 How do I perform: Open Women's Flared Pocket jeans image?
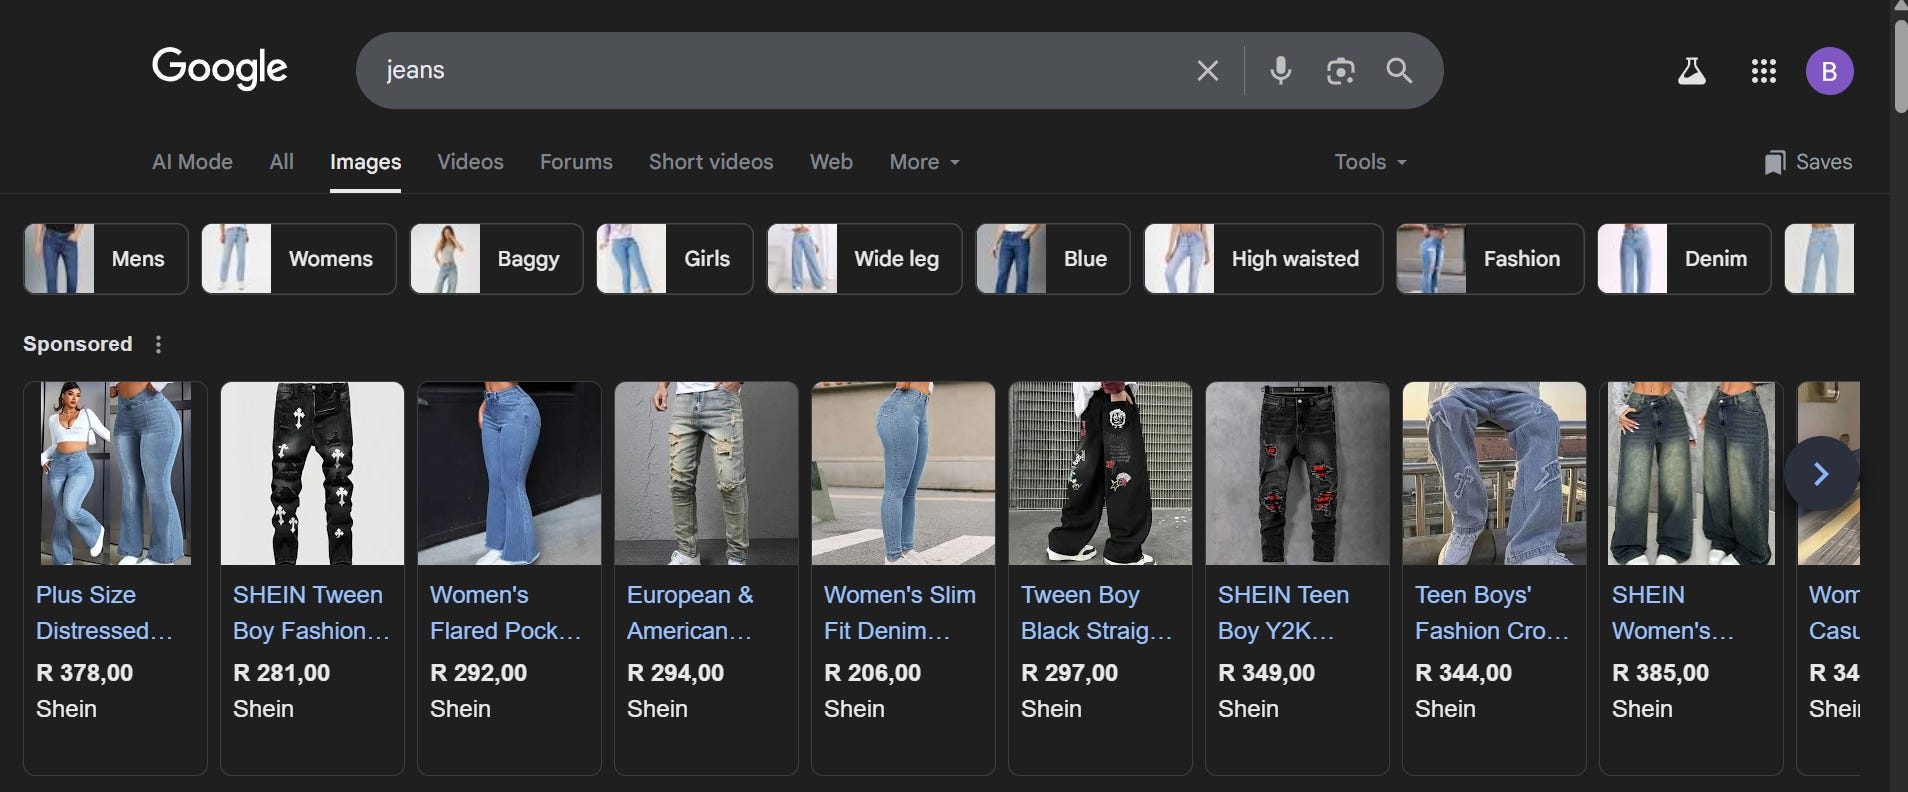tap(509, 473)
